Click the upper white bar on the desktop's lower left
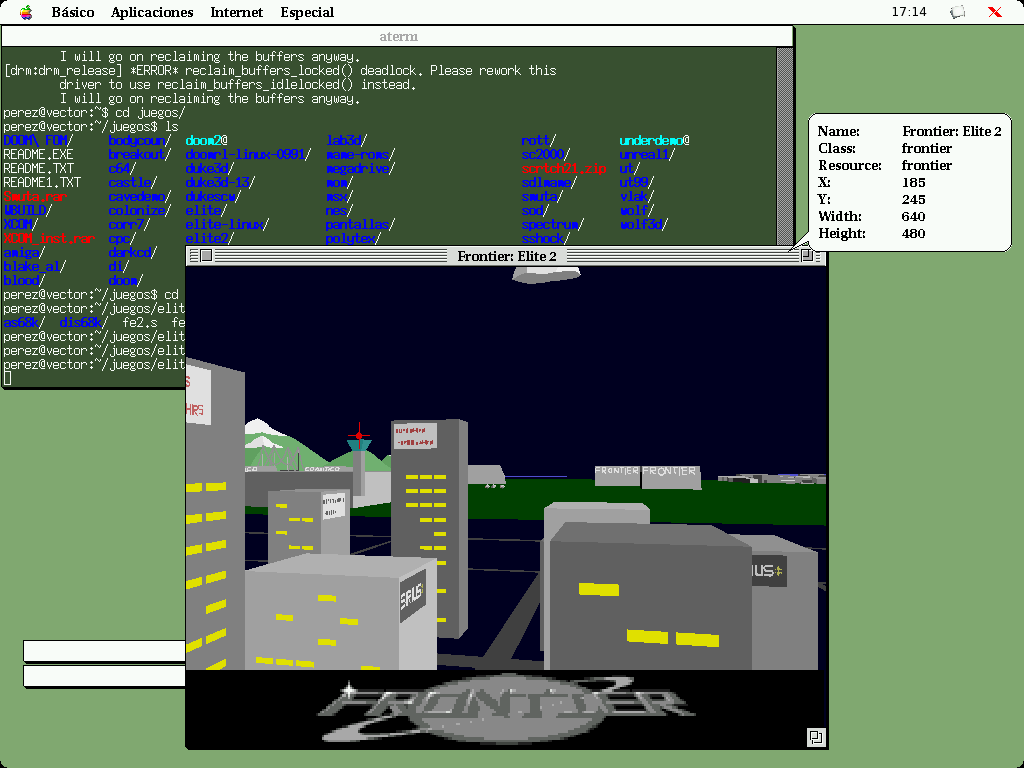1024x768 pixels. pyautogui.click(x=104, y=651)
